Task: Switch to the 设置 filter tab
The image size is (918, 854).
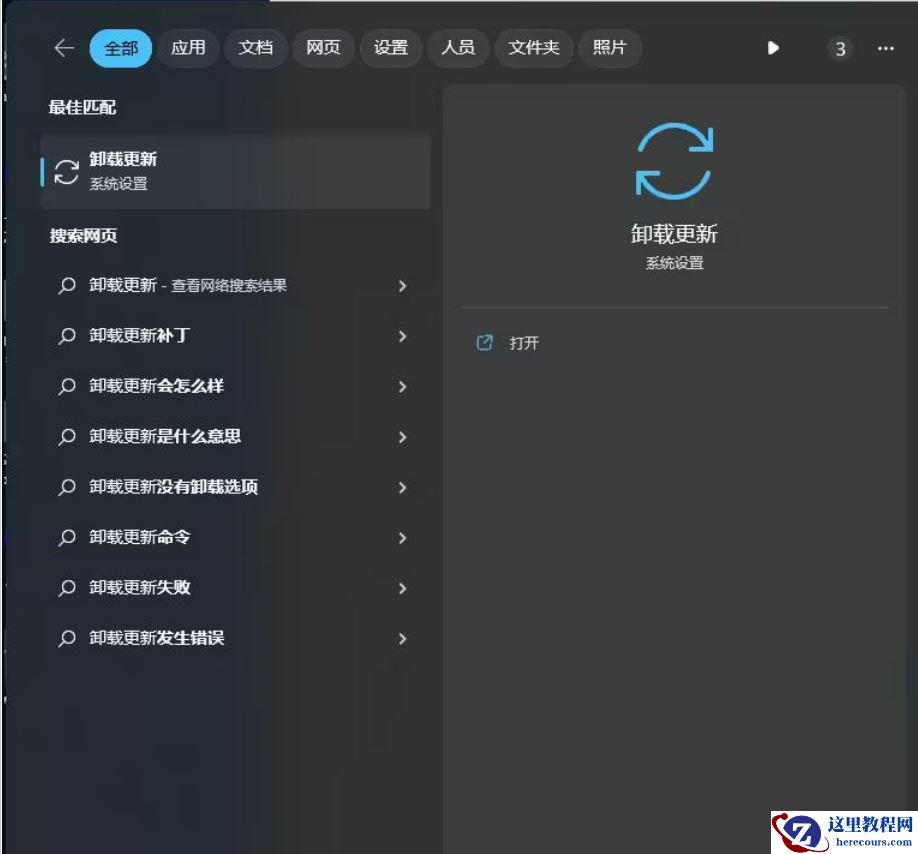Action: [390, 48]
